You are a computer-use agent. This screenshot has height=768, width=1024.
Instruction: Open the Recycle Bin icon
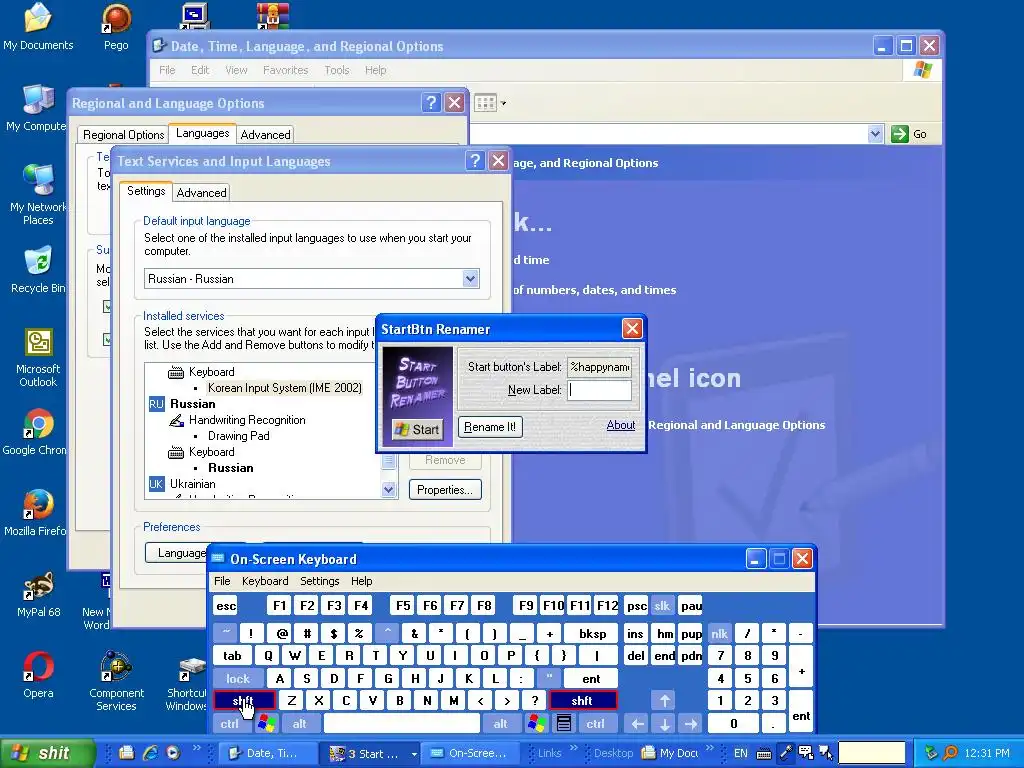click(38, 270)
